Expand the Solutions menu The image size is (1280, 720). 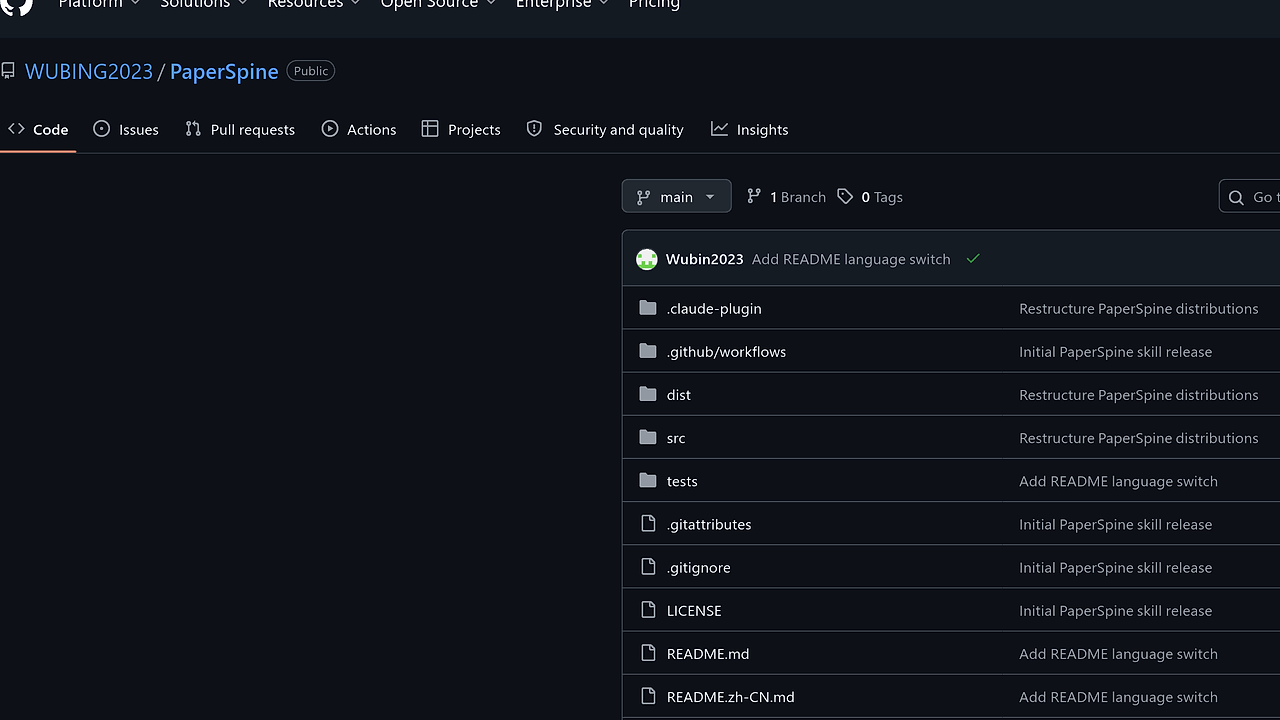tap(204, 4)
